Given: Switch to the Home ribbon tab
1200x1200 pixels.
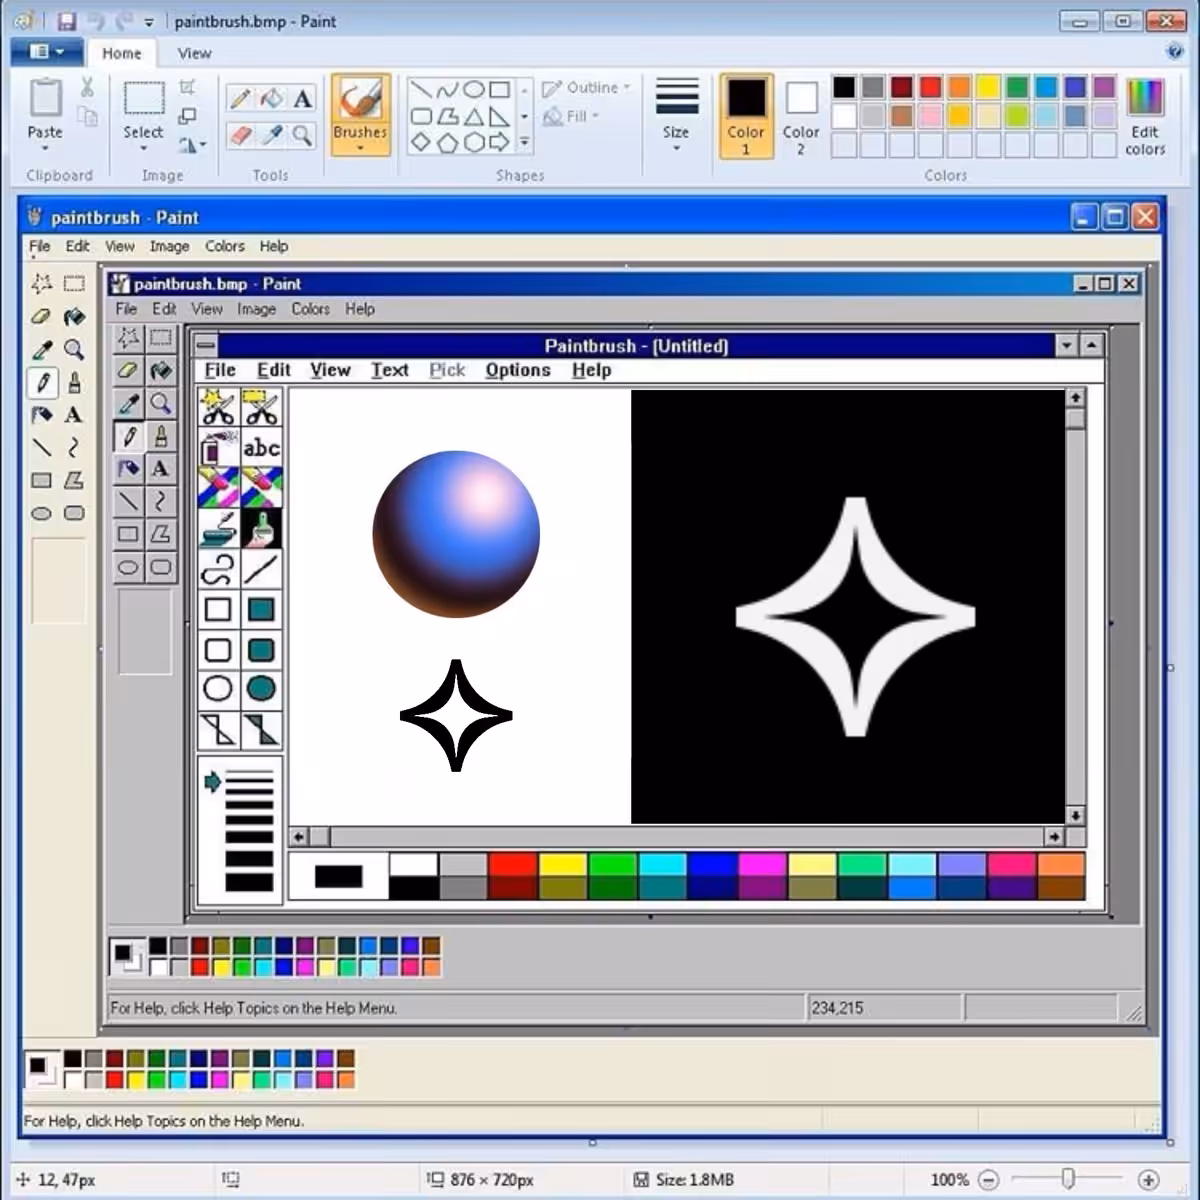Looking at the screenshot, I should [x=122, y=53].
